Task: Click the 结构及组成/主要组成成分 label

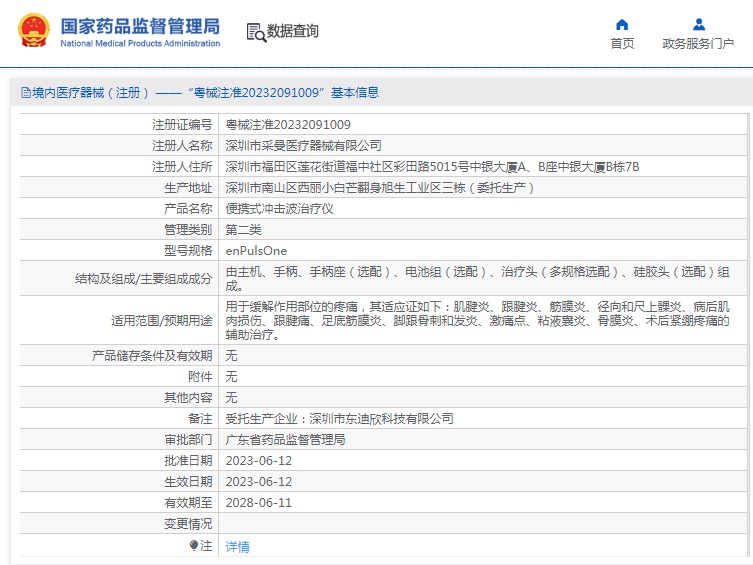Action: pyautogui.click(x=144, y=278)
